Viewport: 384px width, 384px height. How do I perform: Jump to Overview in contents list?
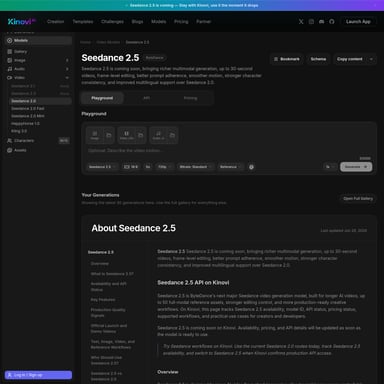click(x=100, y=264)
